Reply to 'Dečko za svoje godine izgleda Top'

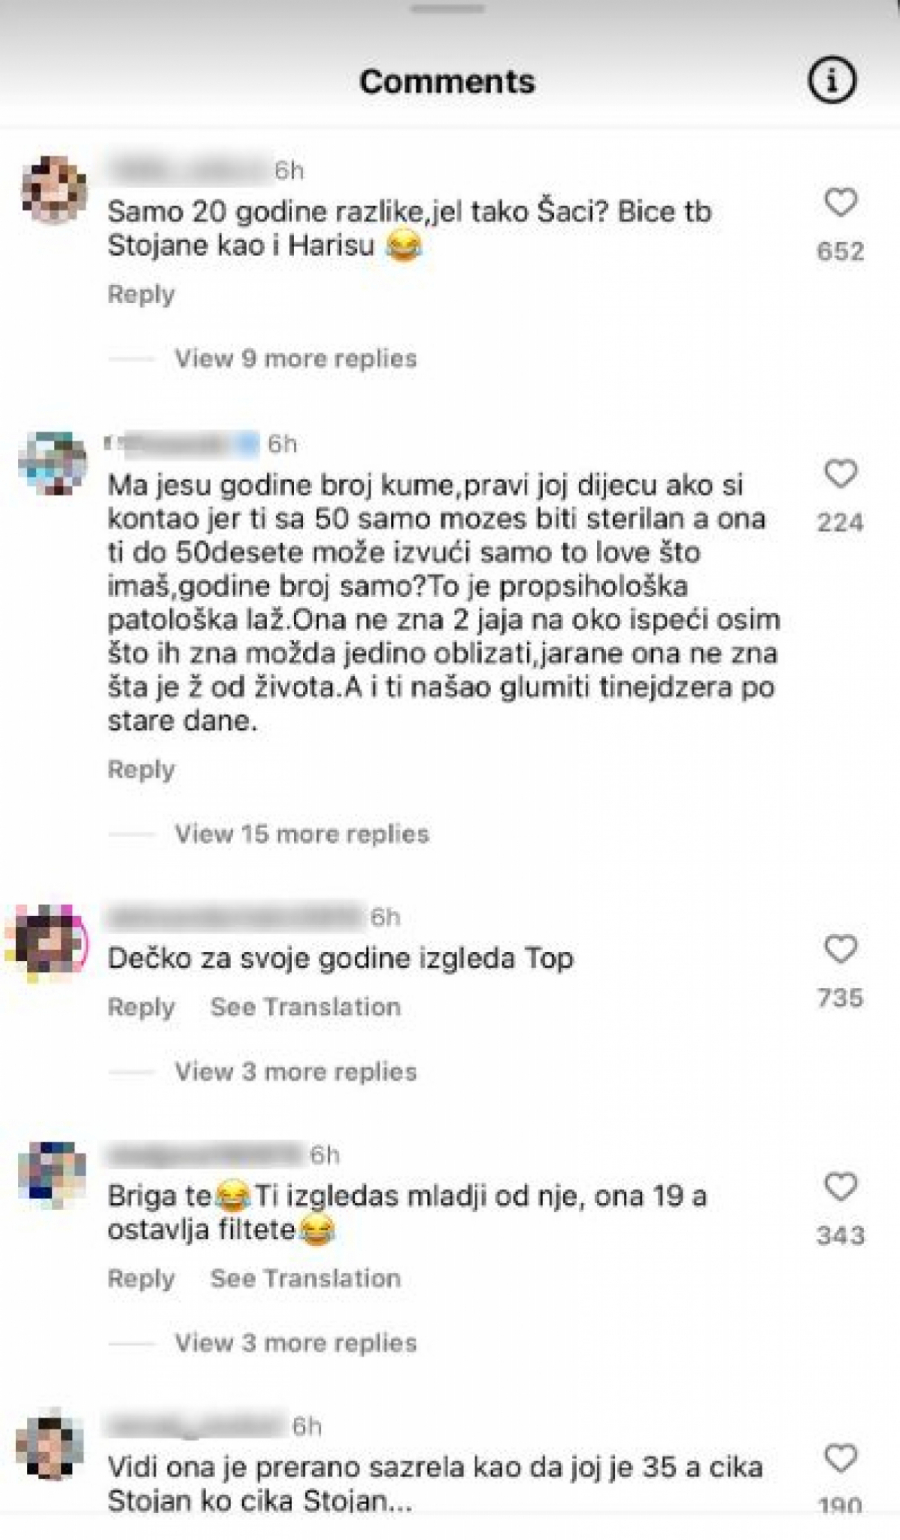coord(141,1007)
